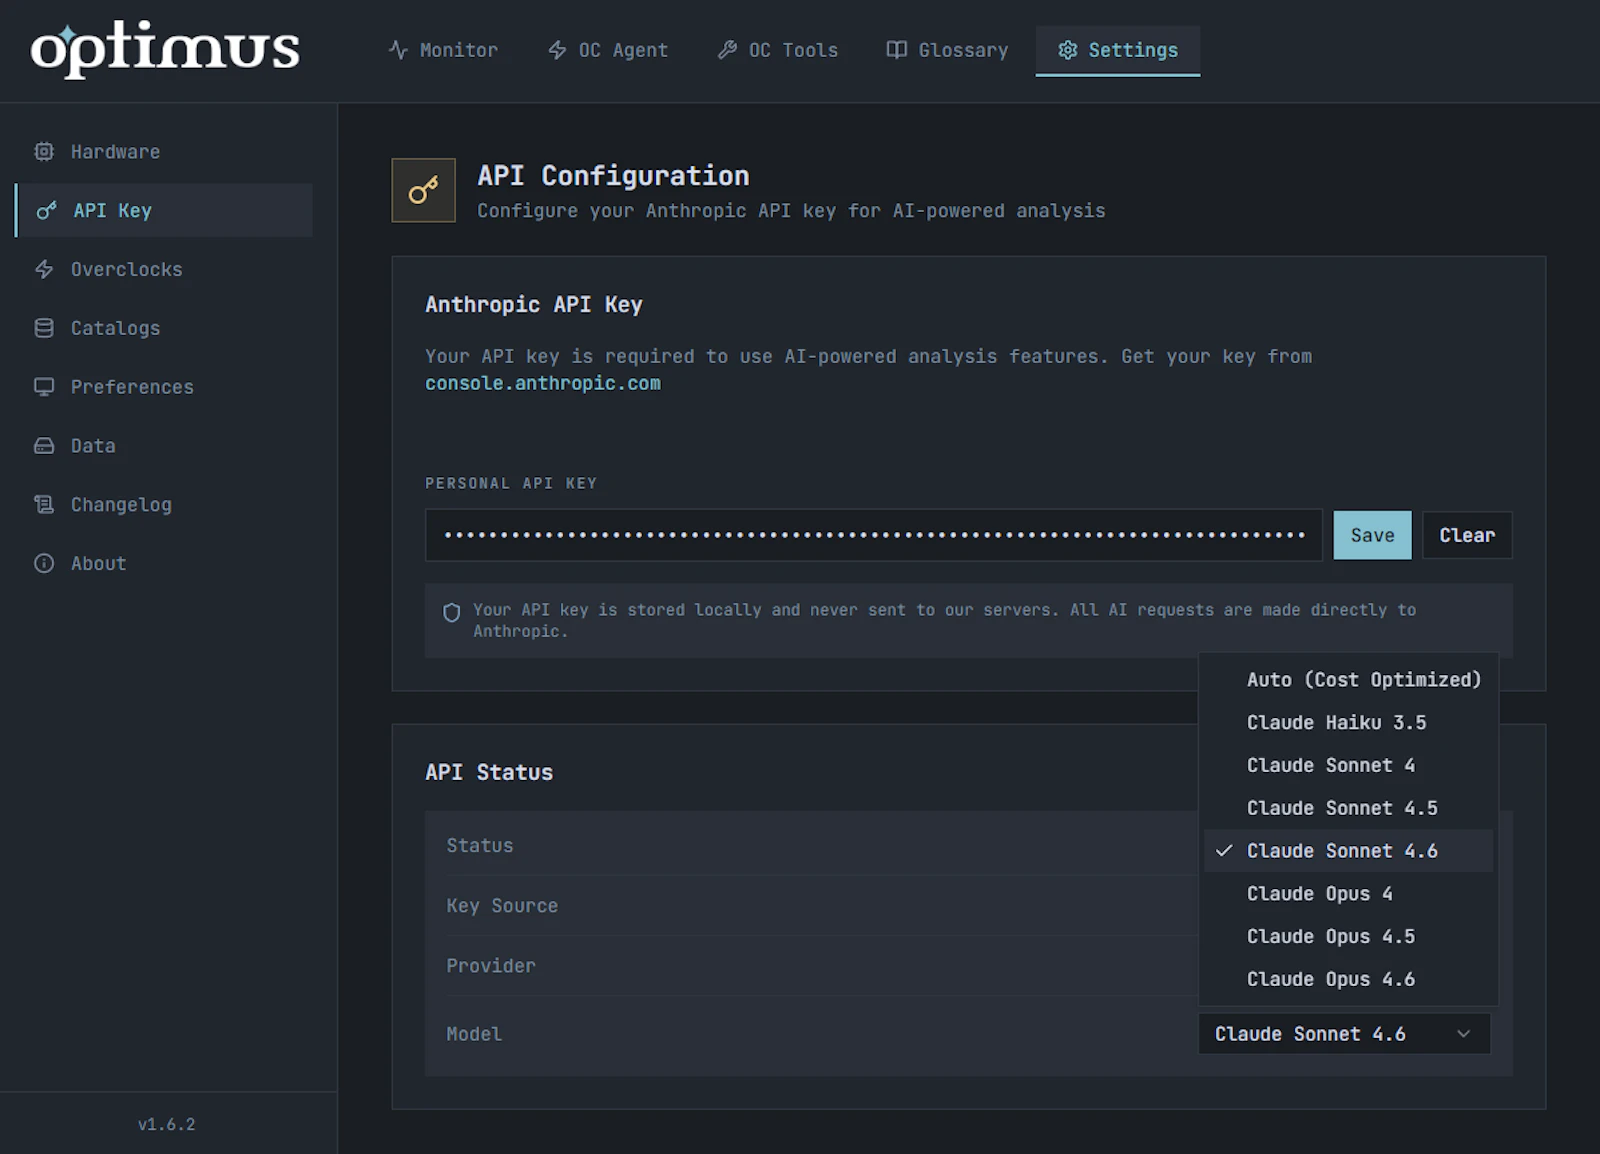Click the Monitor activity pulse icon
This screenshot has height=1154, width=1600.
pyautogui.click(x=398, y=50)
